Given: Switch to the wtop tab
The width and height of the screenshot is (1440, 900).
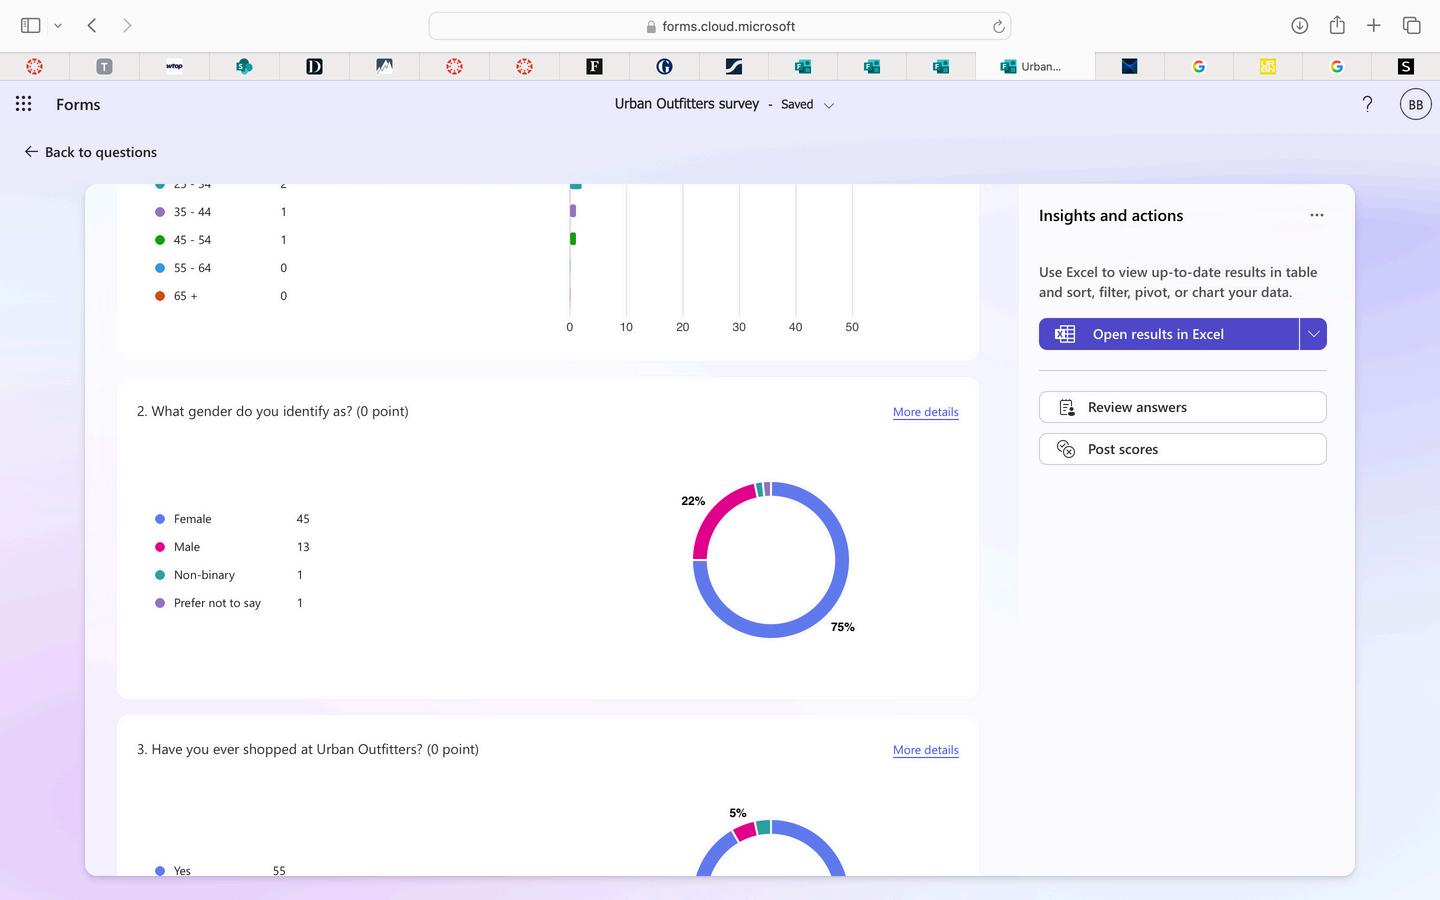Looking at the screenshot, I should point(174,66).
